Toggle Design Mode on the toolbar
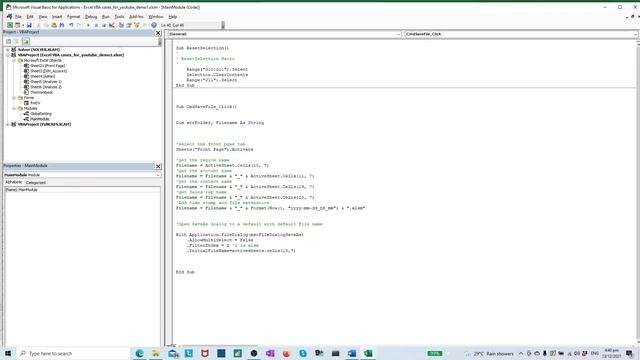Screen dimensions: 640x360 pos(111,25)
